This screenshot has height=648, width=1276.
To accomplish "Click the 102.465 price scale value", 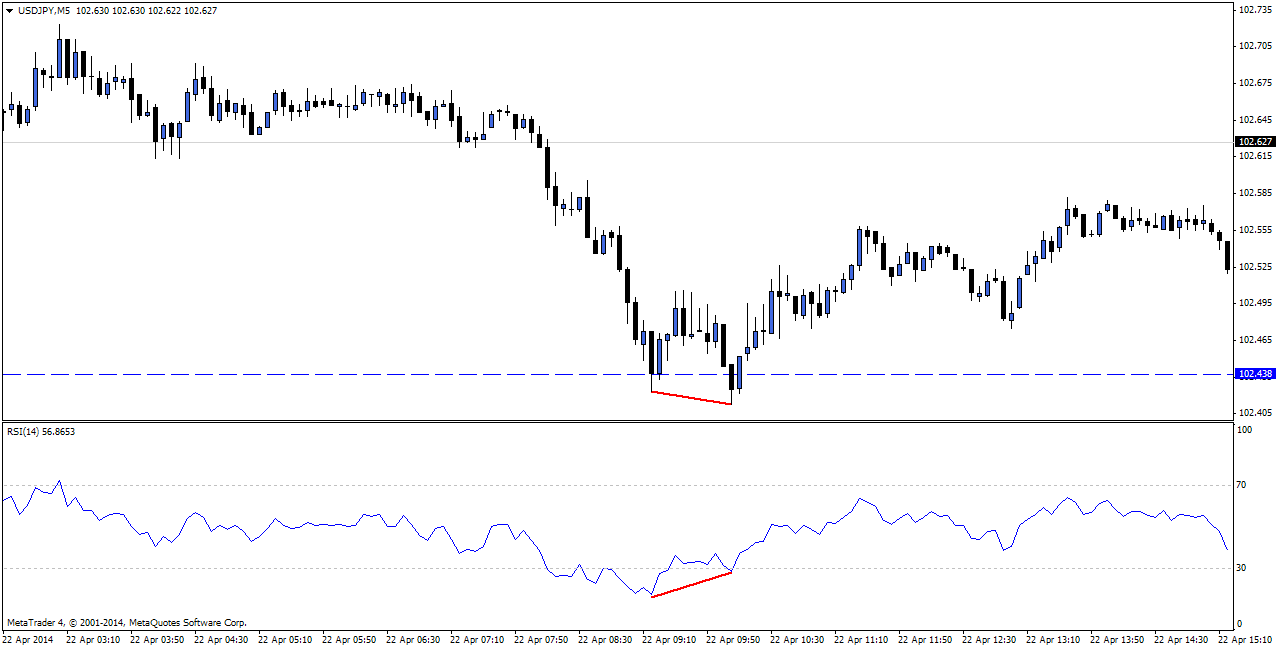I will 1254,340.
